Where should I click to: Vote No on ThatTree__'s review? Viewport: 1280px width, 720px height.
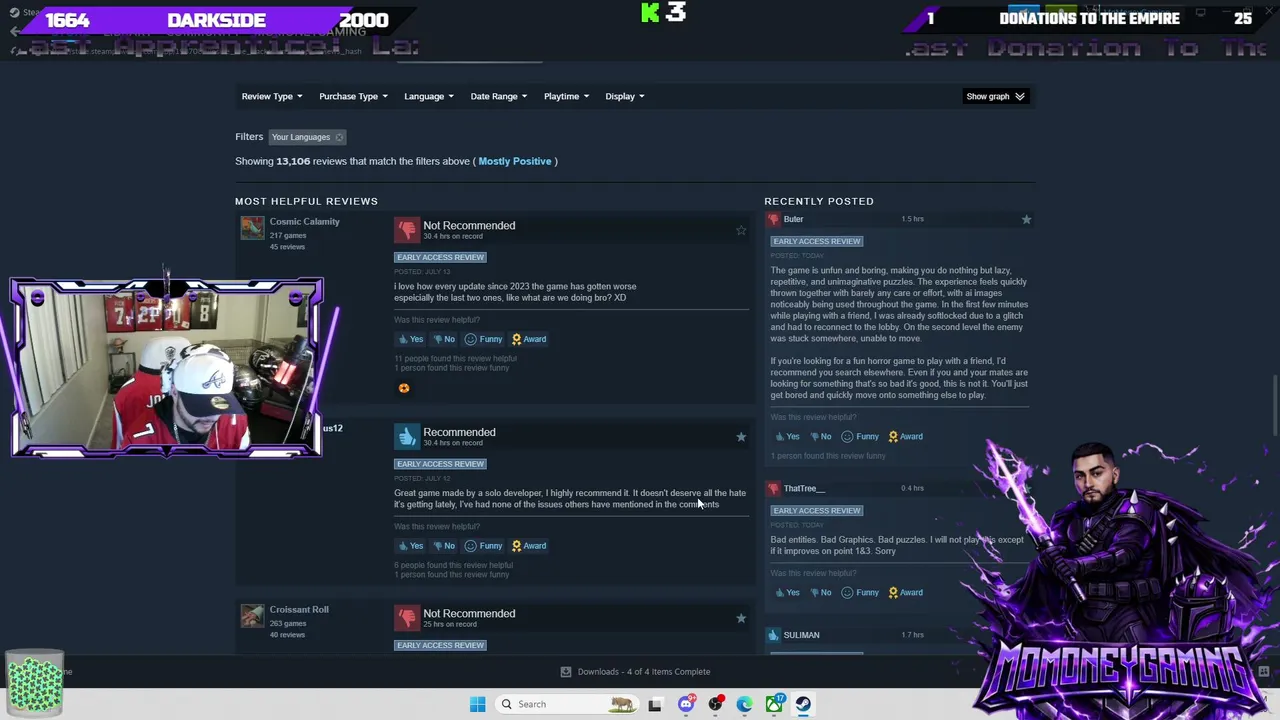(x=821, y=592)
